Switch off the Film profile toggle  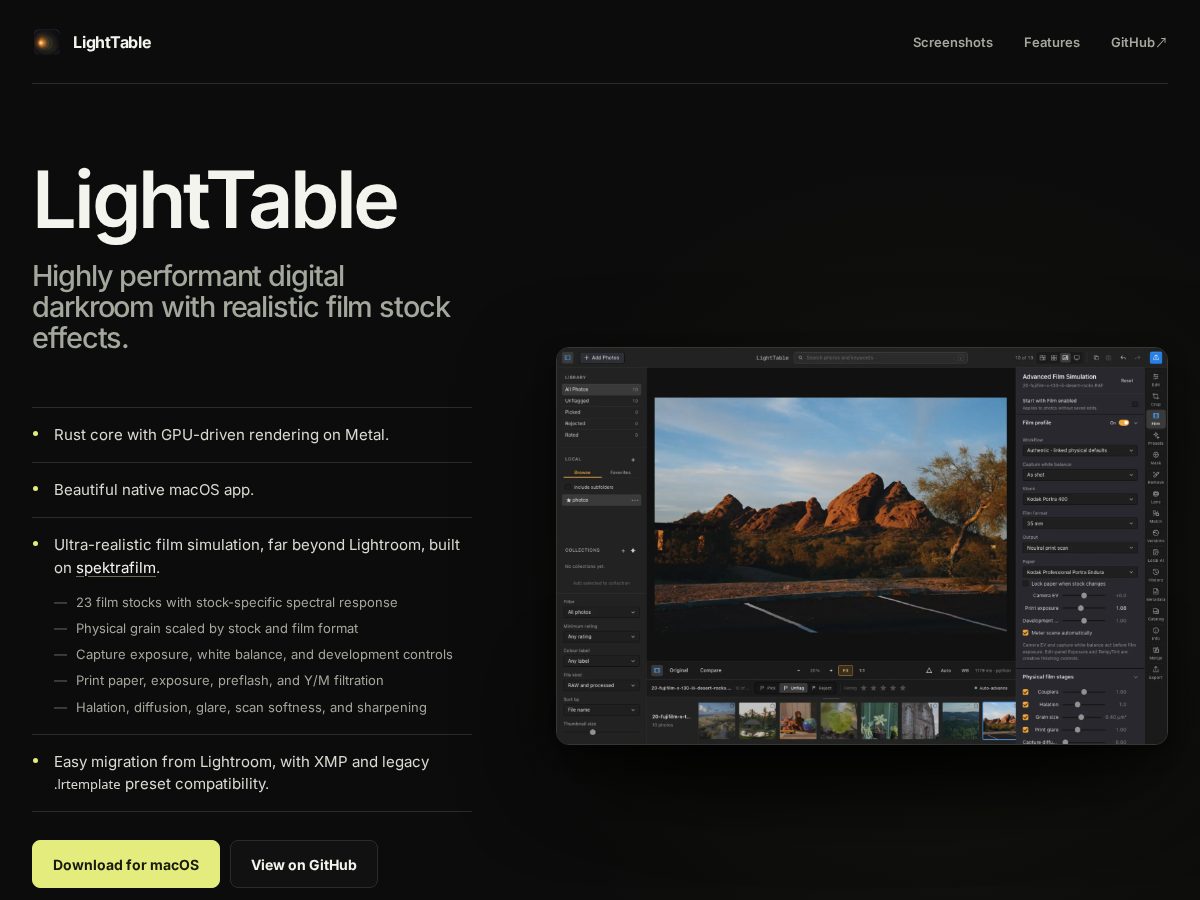[x=1124, y=423]
